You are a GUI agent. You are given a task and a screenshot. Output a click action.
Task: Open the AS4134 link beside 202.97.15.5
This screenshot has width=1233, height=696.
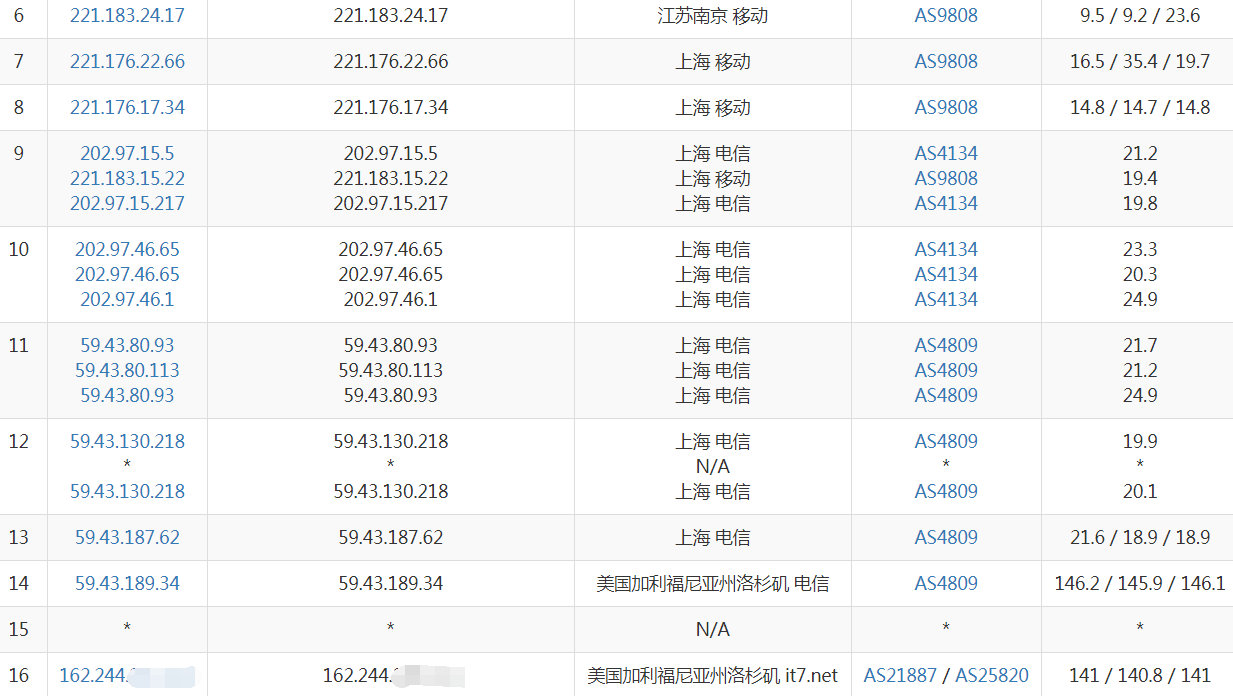946,153
